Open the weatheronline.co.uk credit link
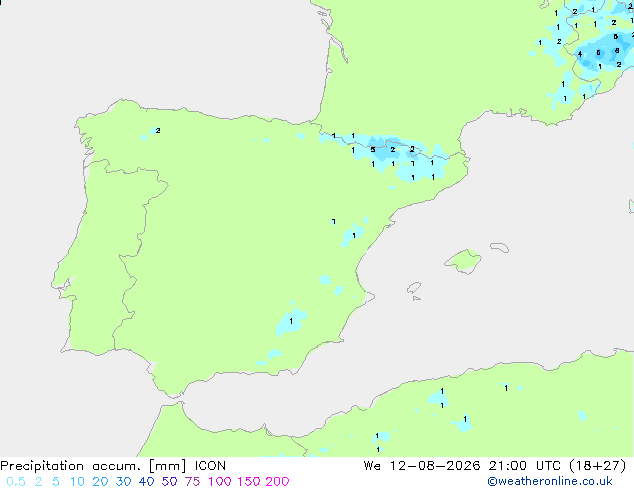 pyautogui.click(x=550, y=481)
